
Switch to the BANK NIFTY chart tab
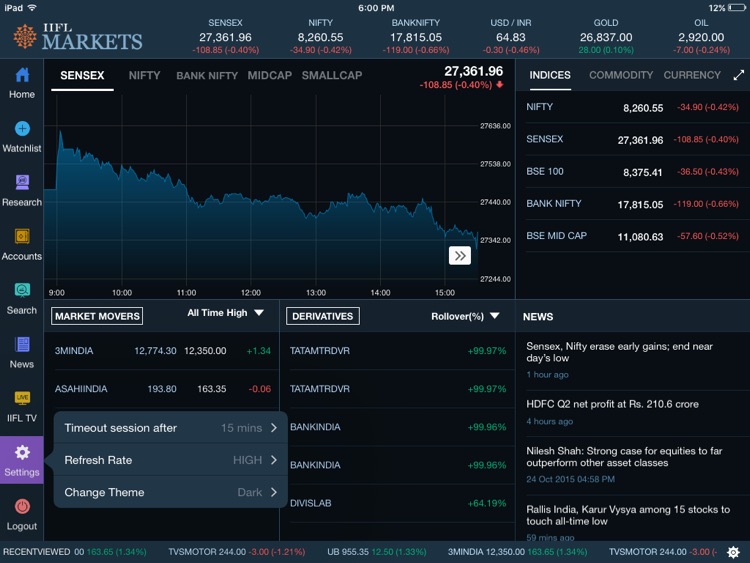(207, 76)
